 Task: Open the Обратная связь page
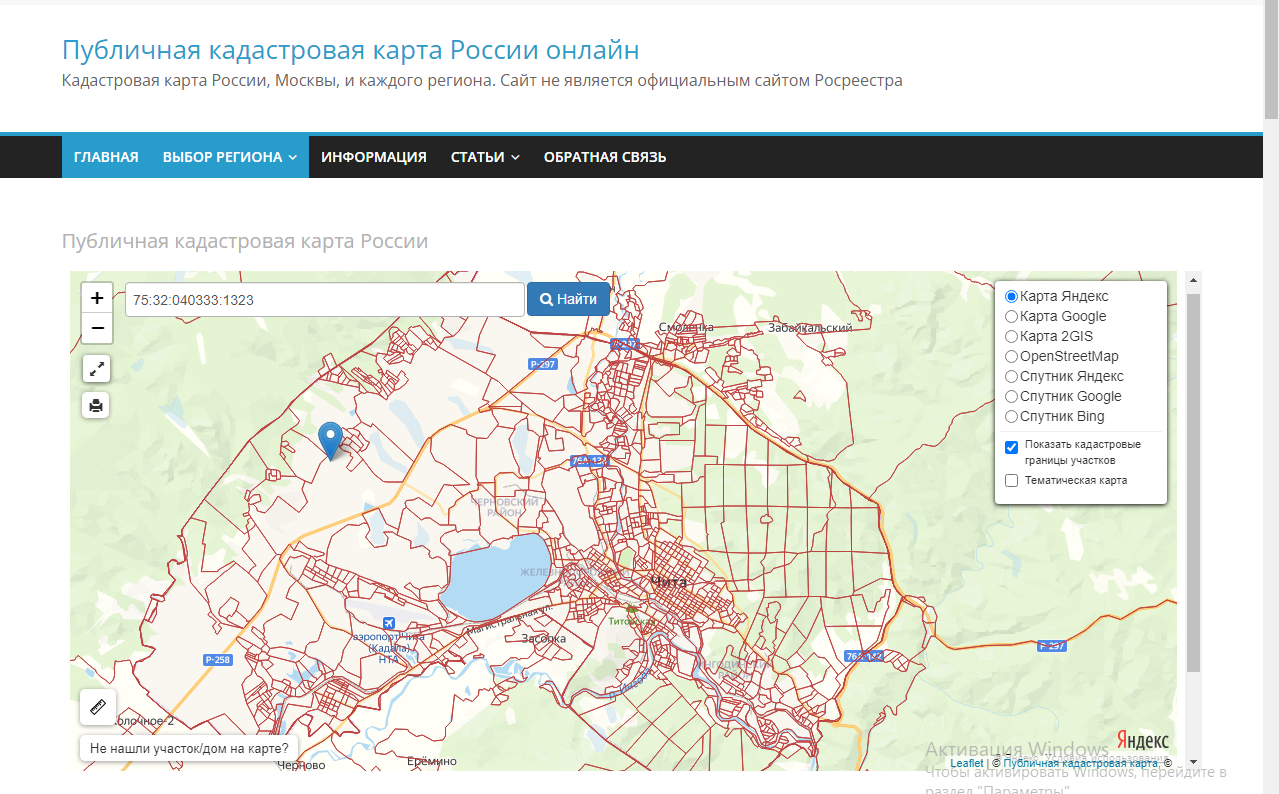pyautogui.click(x=604, y=157)
